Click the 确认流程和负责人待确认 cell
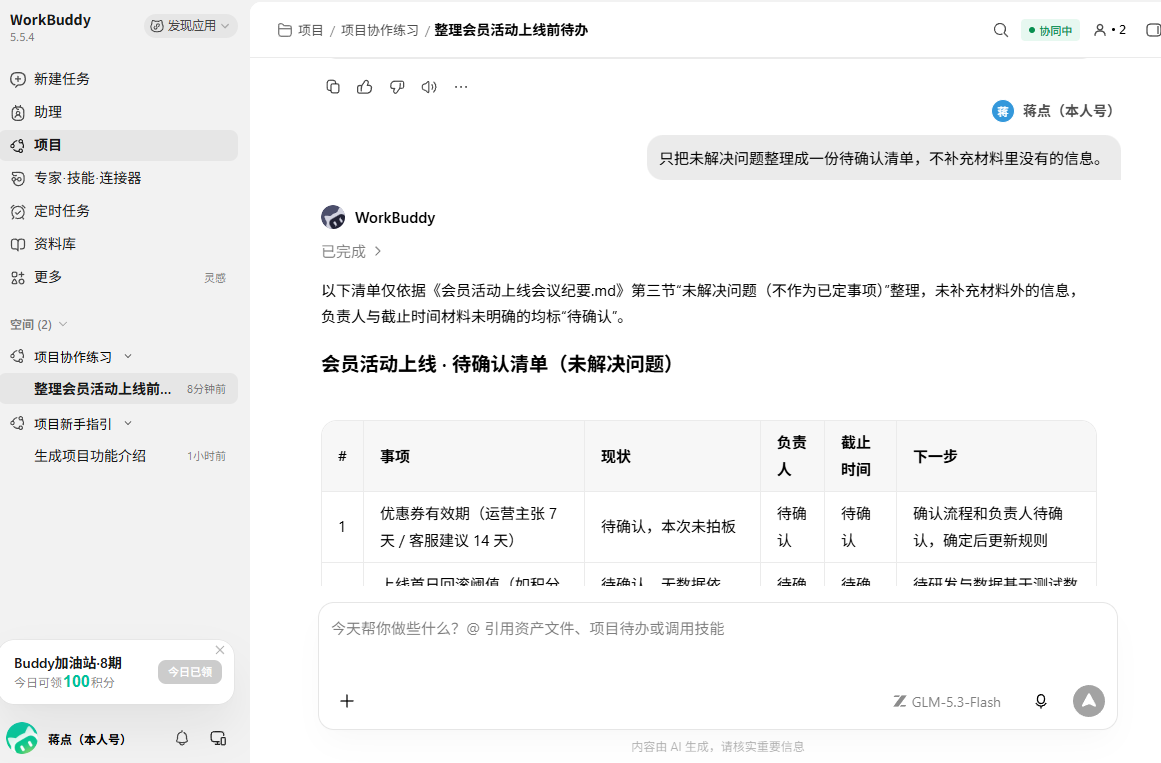Viewport: 1161px width, 763px height. 996,527
